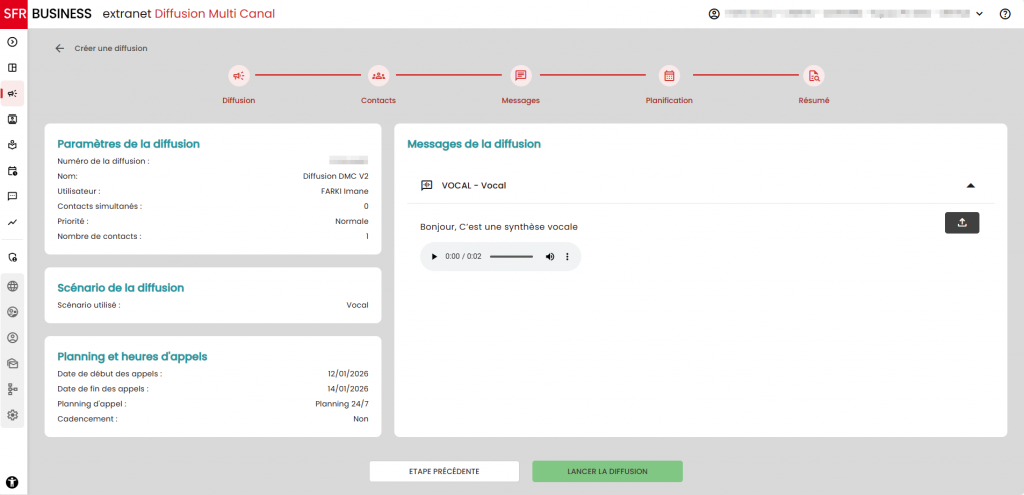Click the ETAPE PRÉCÉDENTE button
The height and width of the screenshot is (495, 1024).
pos(444,471)
